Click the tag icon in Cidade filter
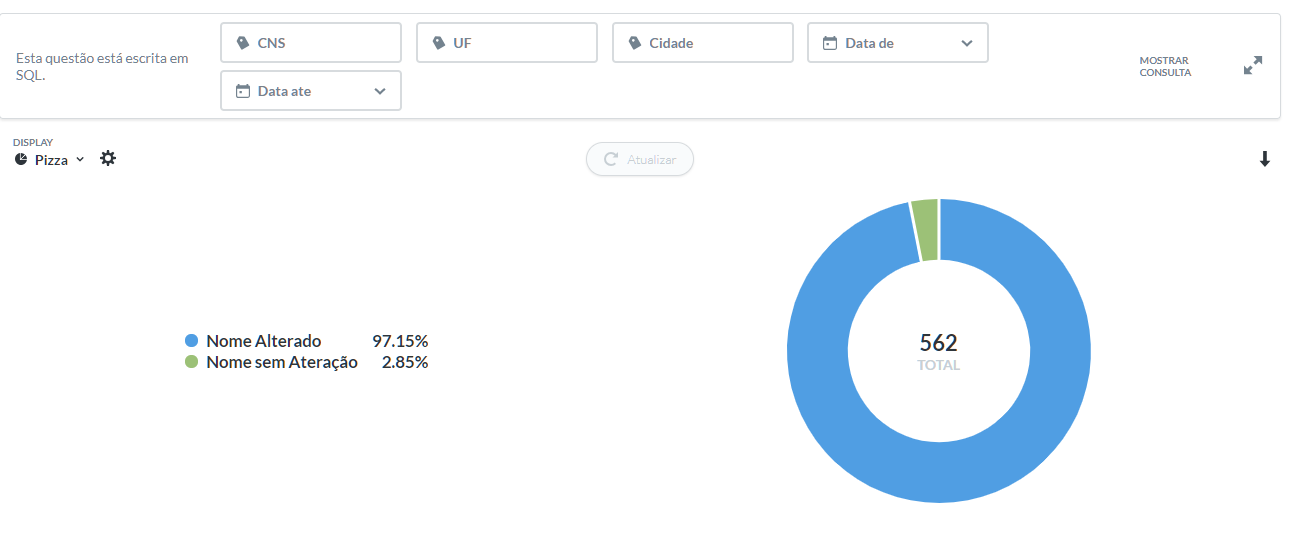This screenshot has height=537, width=1291. pyautogui.click(x=634, y=43)
